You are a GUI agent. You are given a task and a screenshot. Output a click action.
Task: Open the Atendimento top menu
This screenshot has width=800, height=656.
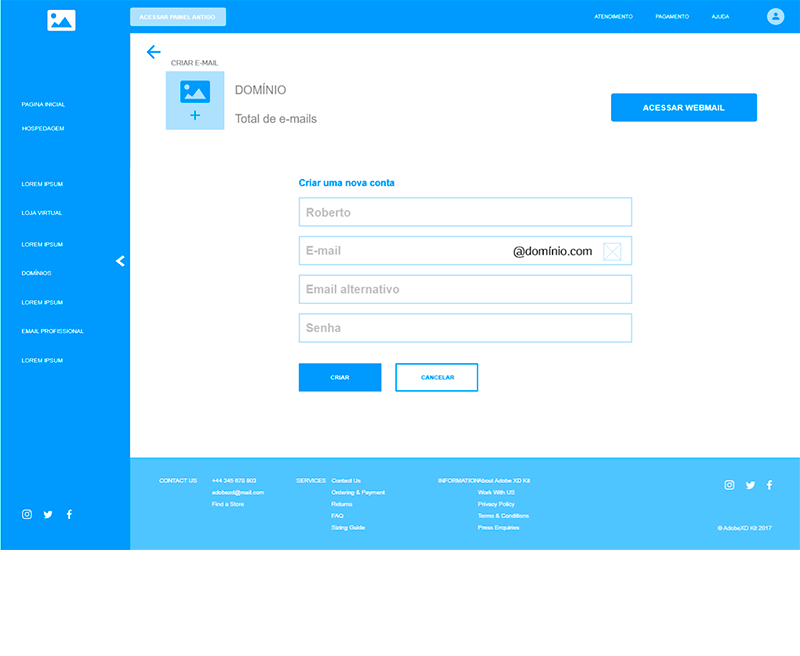(x=613, y=17)
